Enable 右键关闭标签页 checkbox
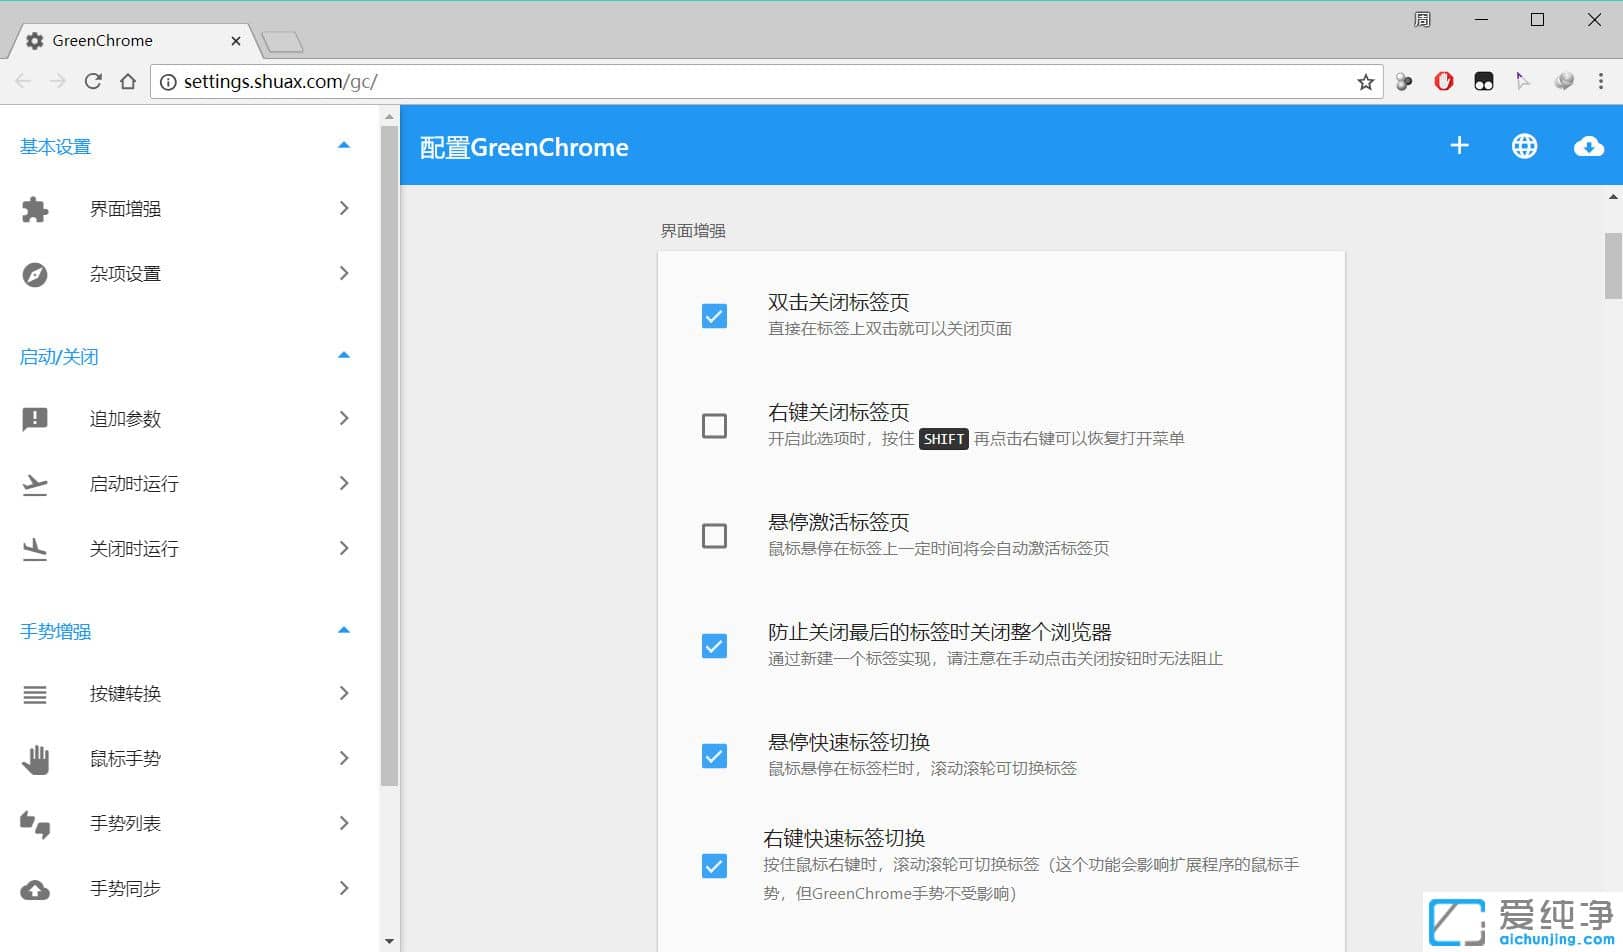Screen dimensions: 1623x952 [x=714, y=426]
